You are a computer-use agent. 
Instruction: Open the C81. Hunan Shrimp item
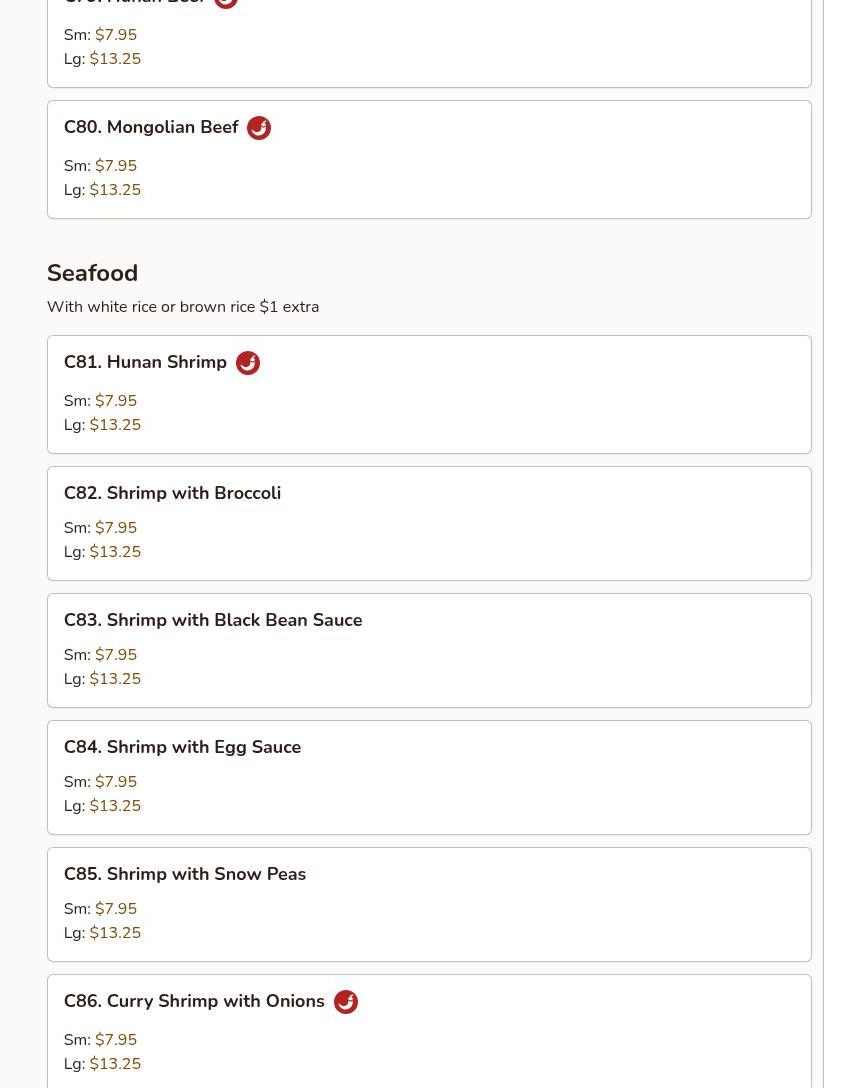point(146,363)
